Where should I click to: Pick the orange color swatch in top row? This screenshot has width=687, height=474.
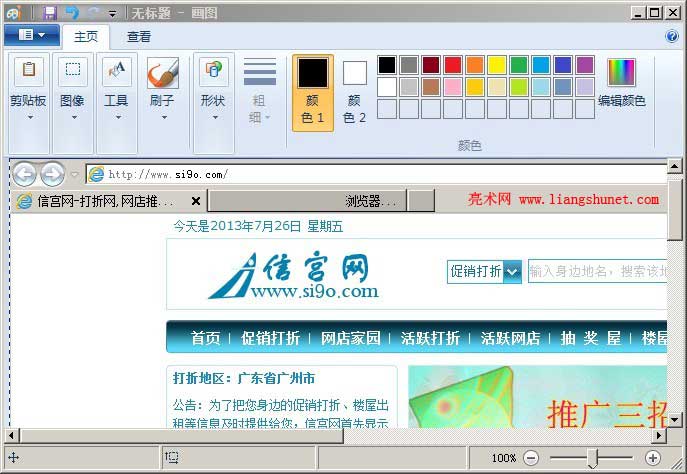tap(475, 65)
